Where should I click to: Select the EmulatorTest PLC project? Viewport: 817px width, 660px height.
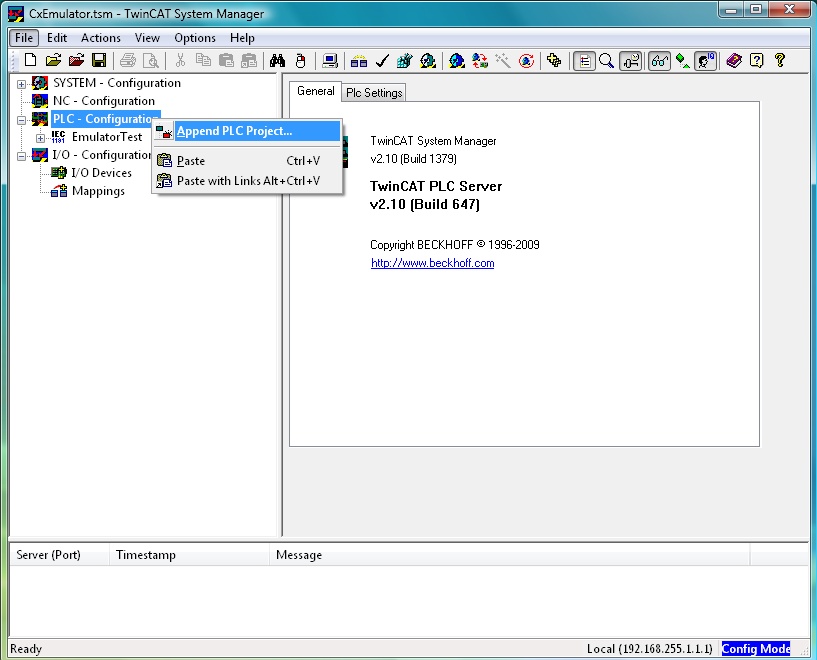[107, 137]
